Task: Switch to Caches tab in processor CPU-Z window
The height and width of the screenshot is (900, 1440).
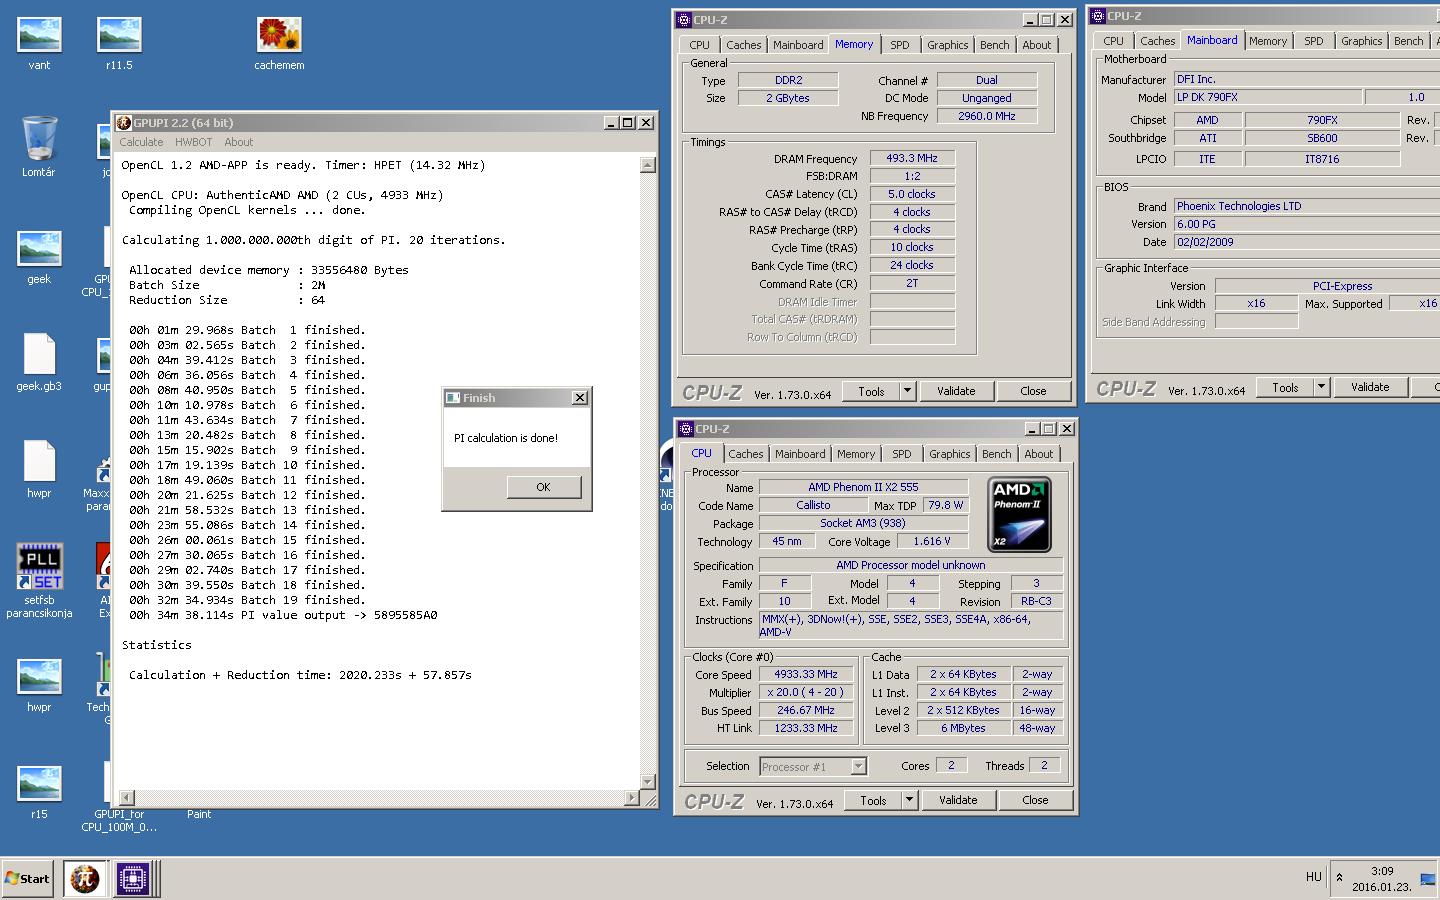Action: coord(745,454)
